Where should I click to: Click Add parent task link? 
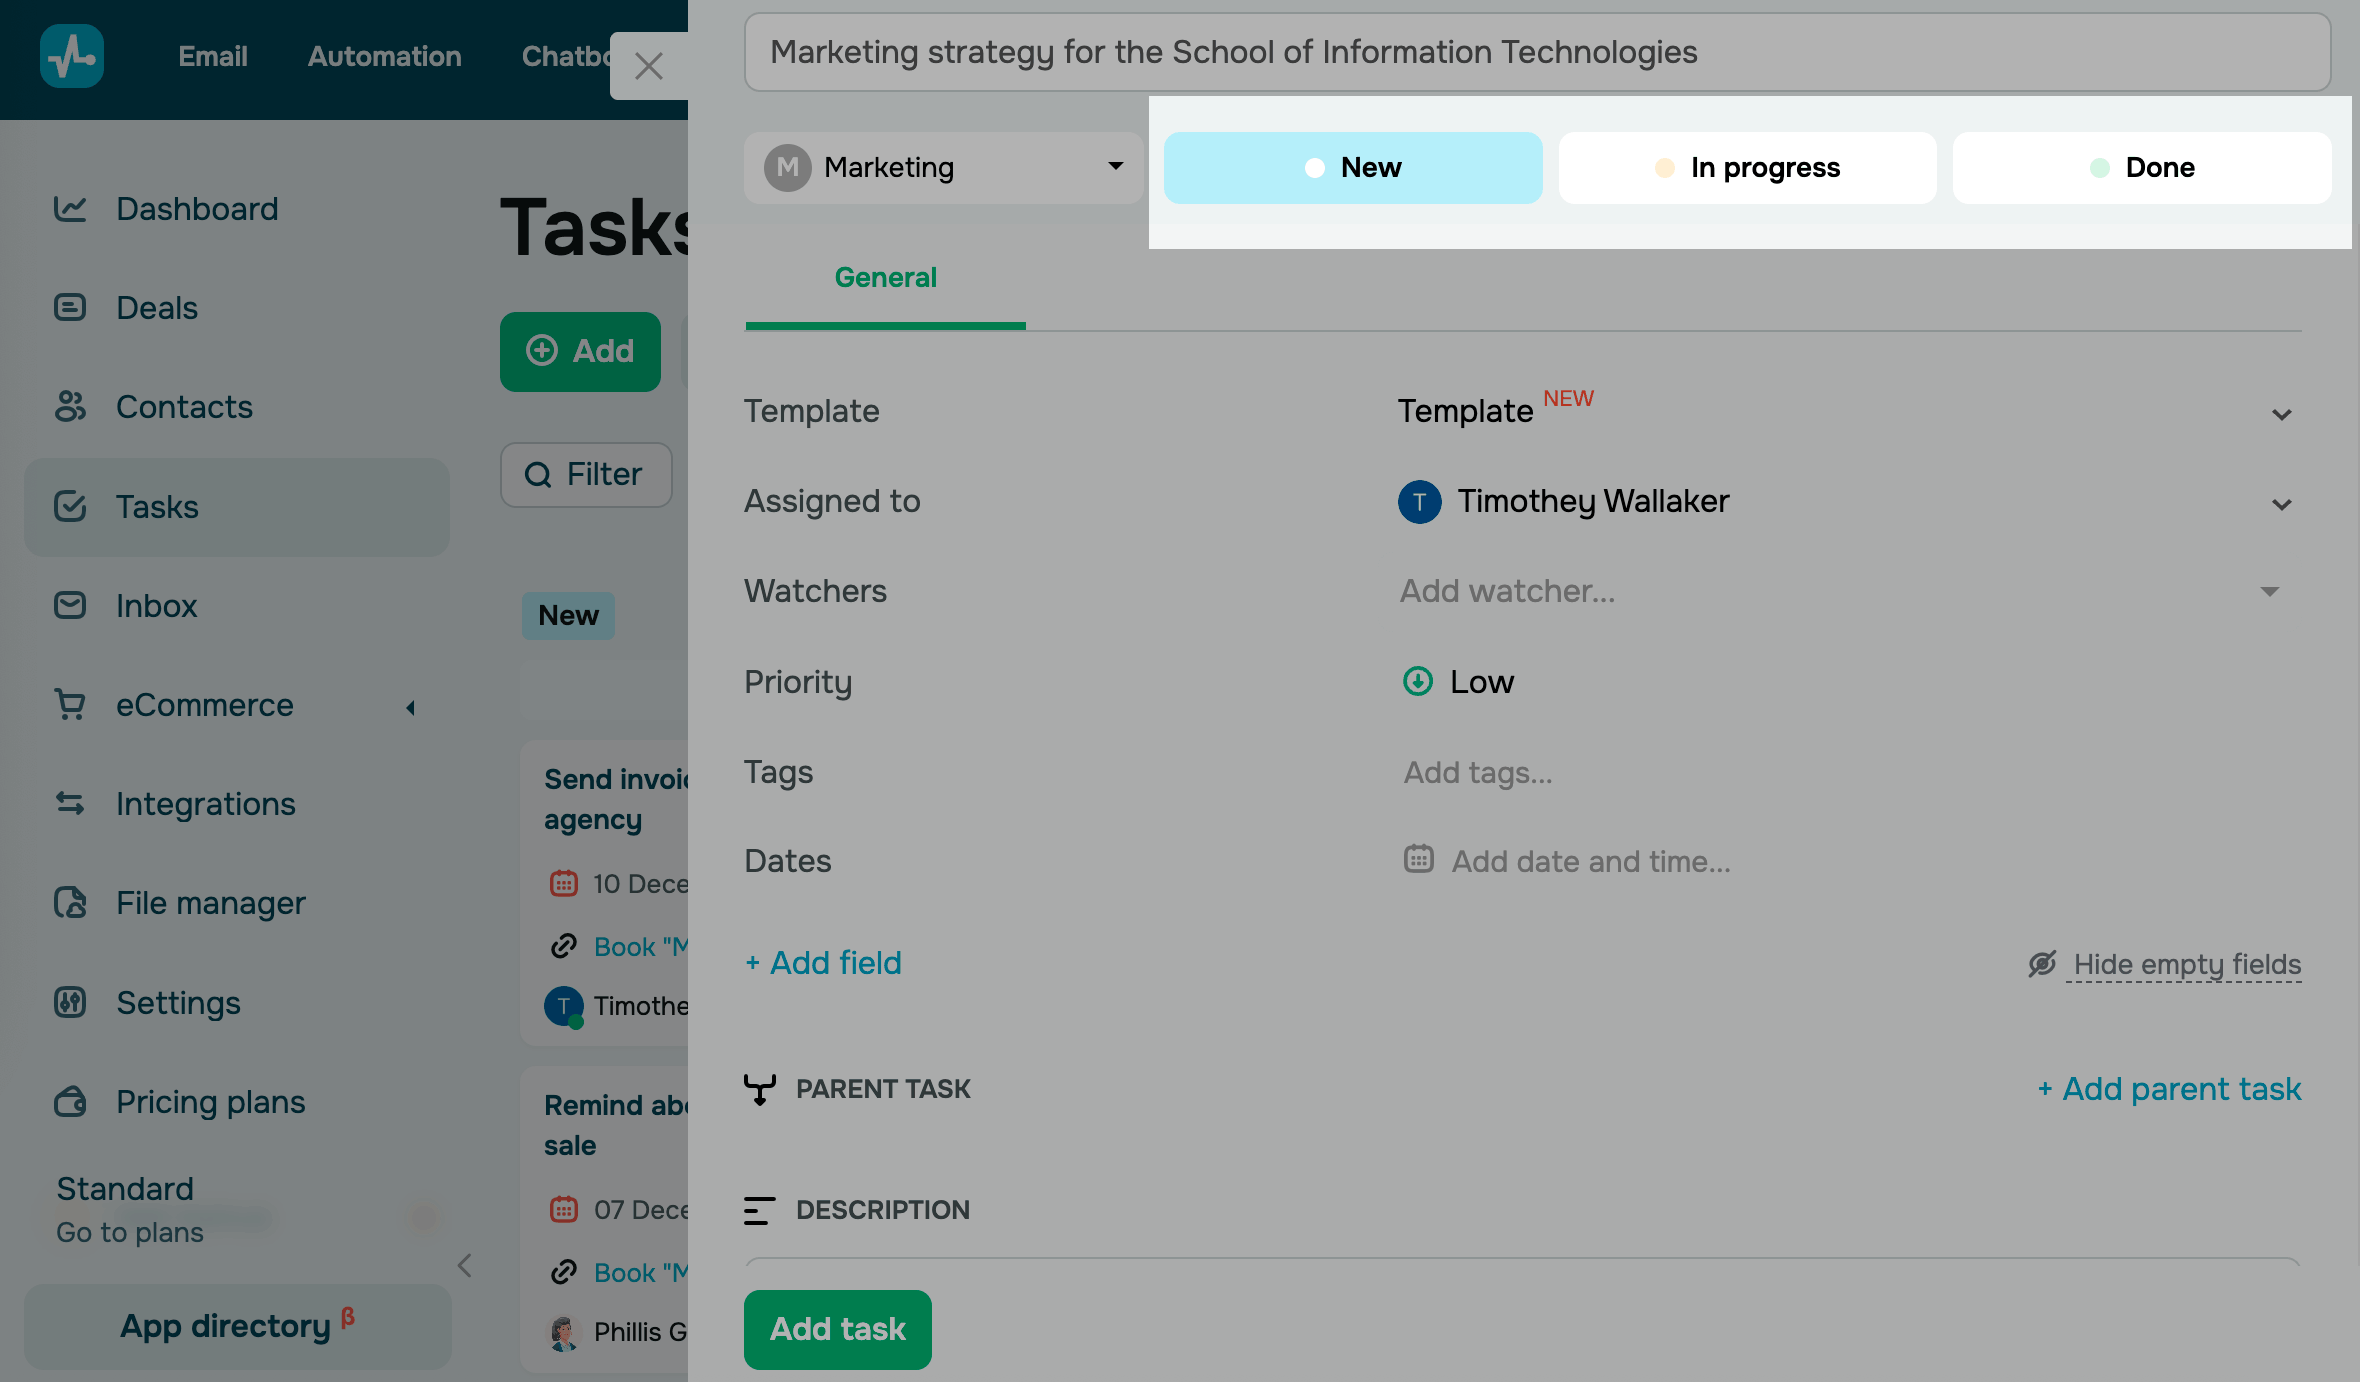click(2169, 1089)
